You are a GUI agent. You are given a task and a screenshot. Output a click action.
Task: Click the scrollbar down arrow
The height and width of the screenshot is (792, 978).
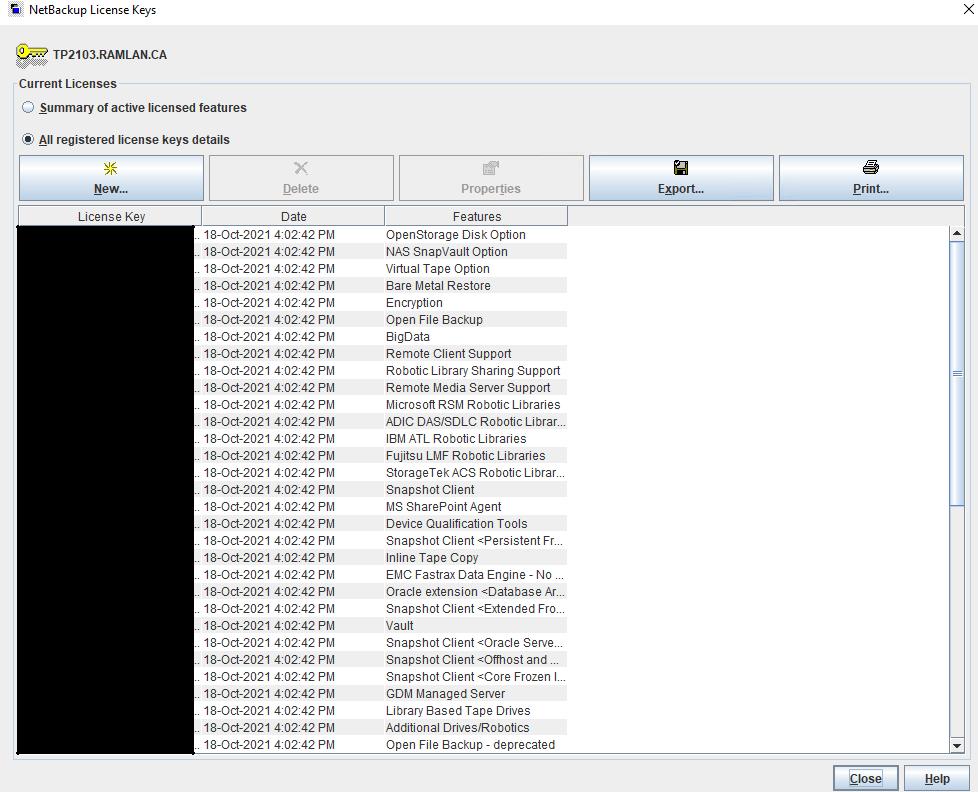(x=957, y=745)
